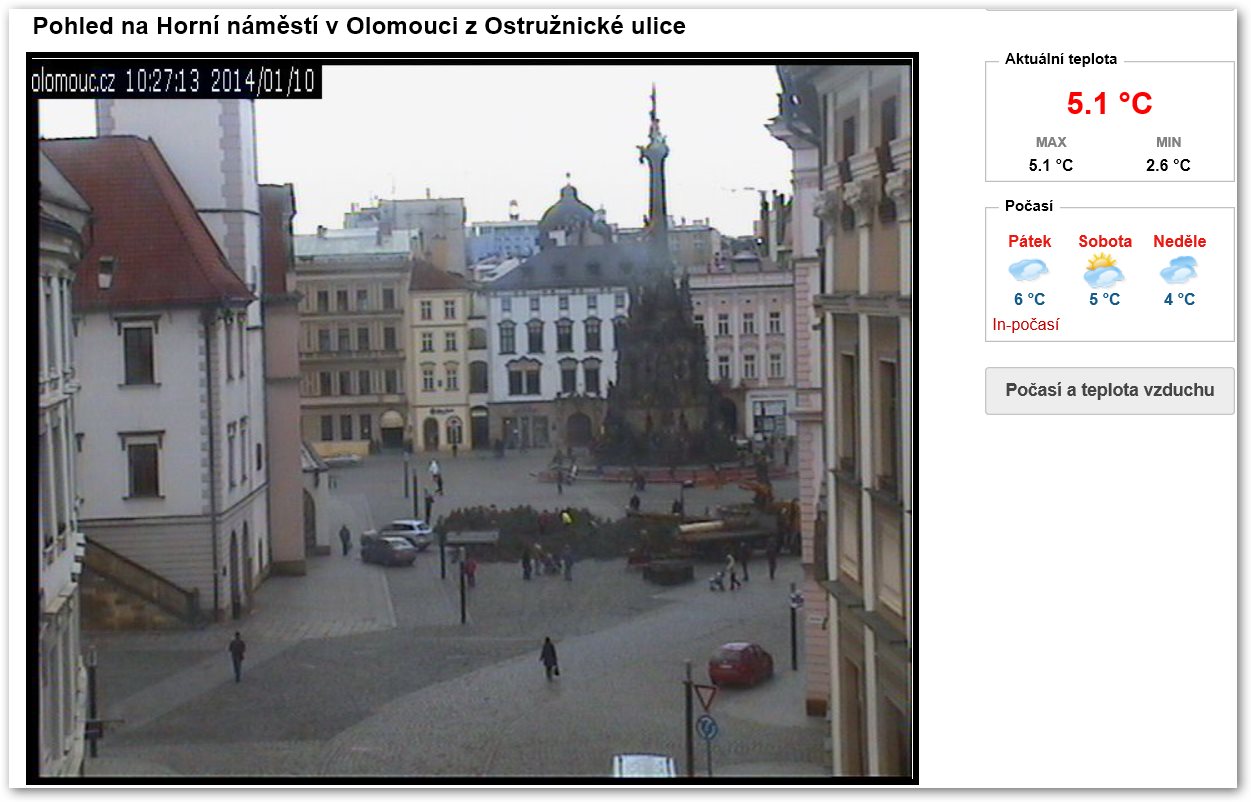
Task: Click the MIN temperature label
Action: pos(1168,142)
